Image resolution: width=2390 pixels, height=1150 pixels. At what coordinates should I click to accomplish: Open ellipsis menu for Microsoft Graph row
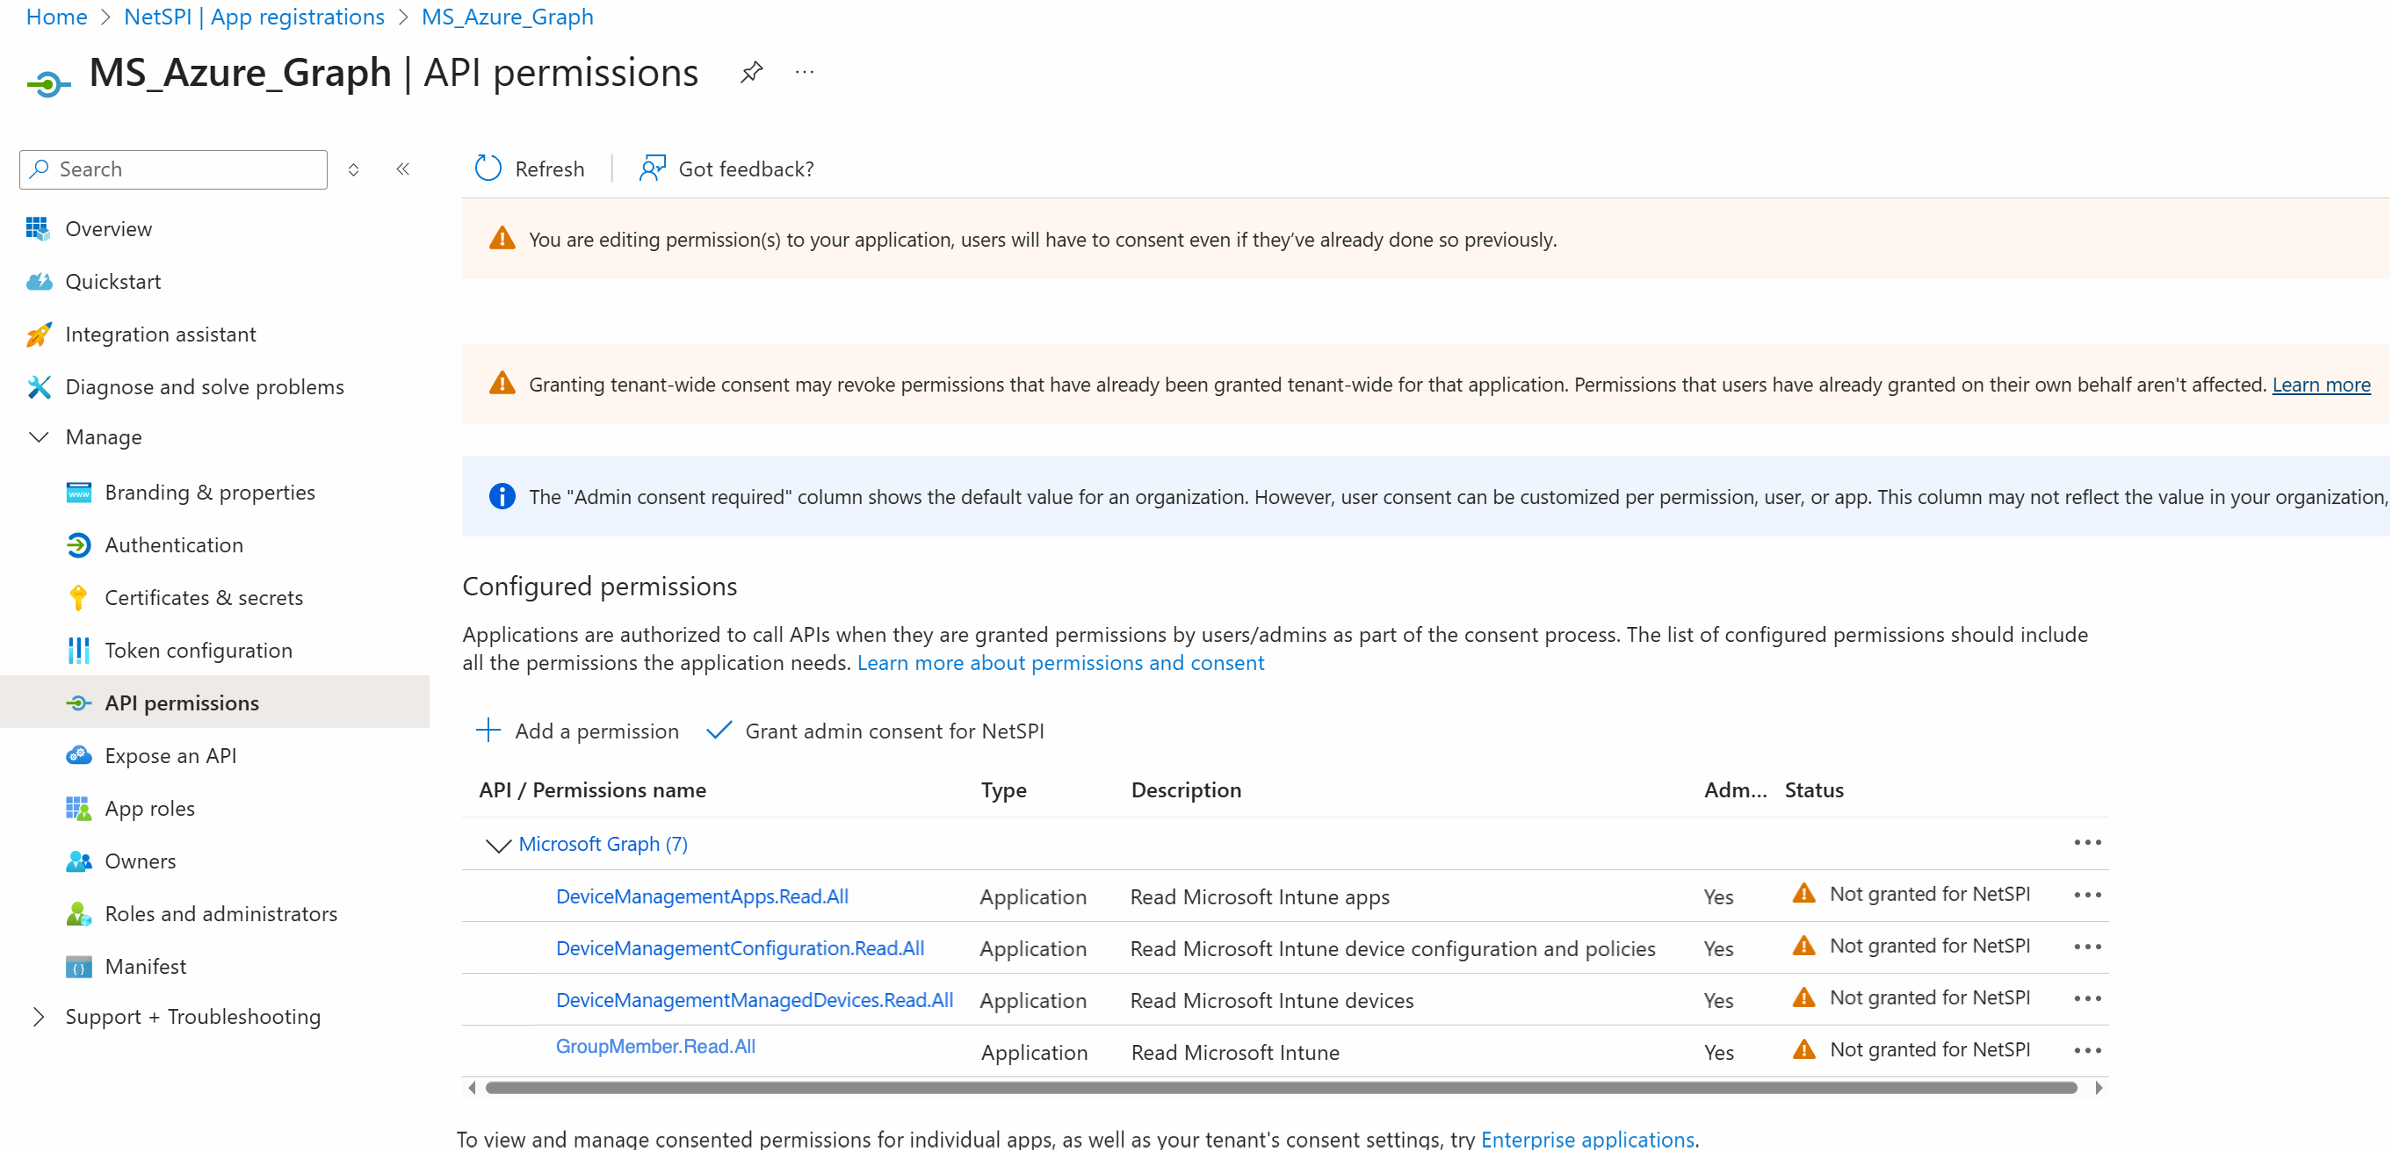(x=2087, y=843)
